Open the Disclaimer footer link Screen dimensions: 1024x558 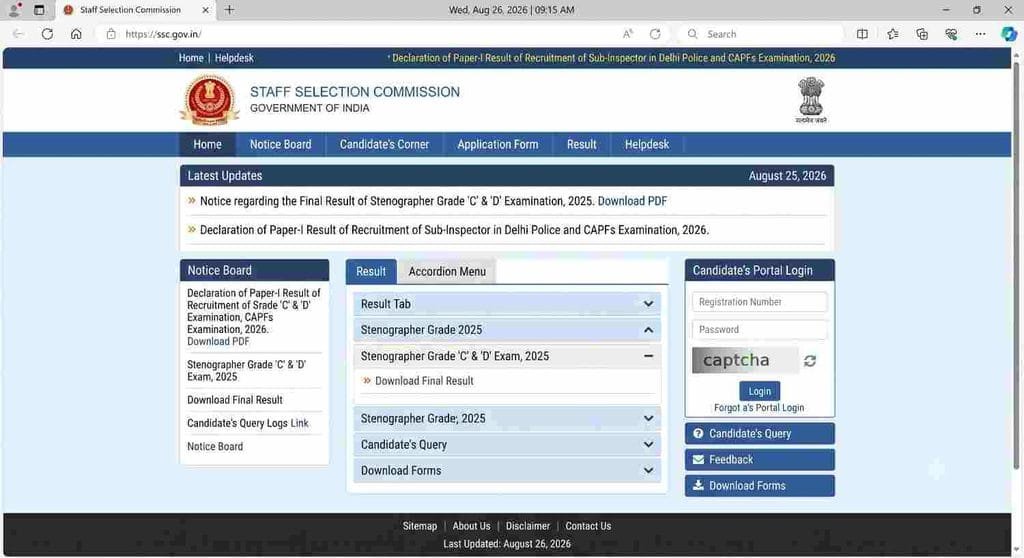click(x=528, y=526)
